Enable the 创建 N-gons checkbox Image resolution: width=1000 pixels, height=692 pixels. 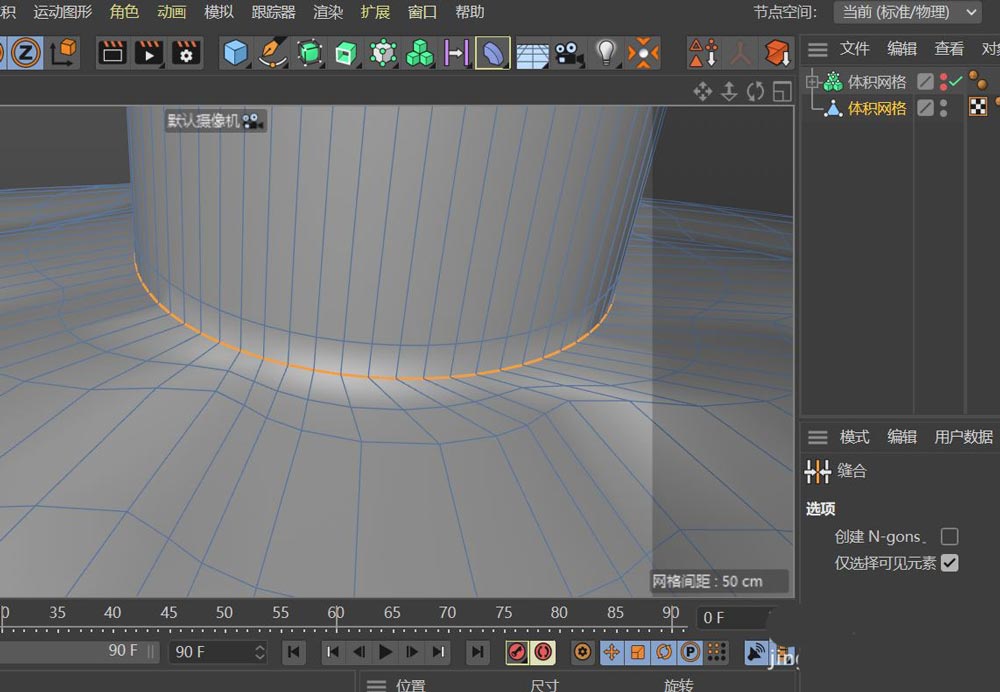pyautogui.click(x=949, y=537)
